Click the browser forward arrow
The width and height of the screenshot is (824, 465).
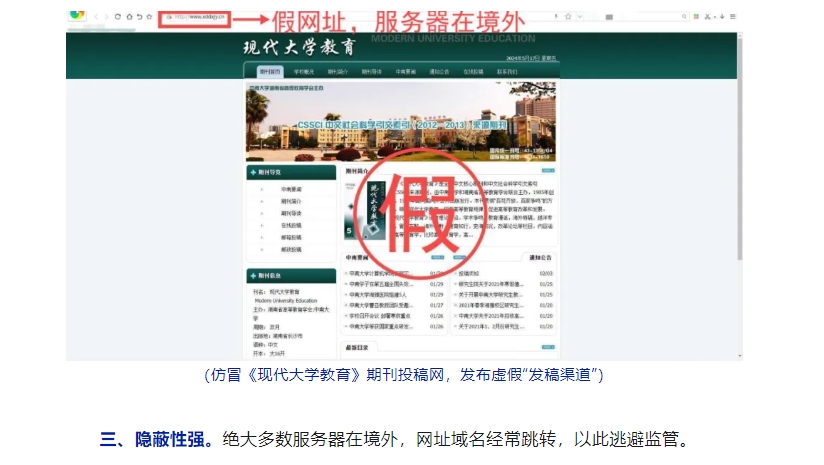click(107, 17)
